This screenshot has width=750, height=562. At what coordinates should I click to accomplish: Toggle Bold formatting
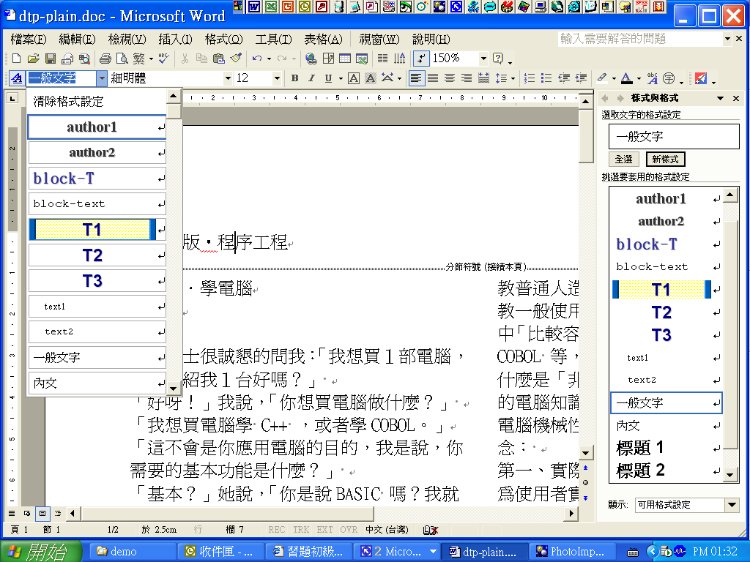pyautogui.click(x=295, y=78)
